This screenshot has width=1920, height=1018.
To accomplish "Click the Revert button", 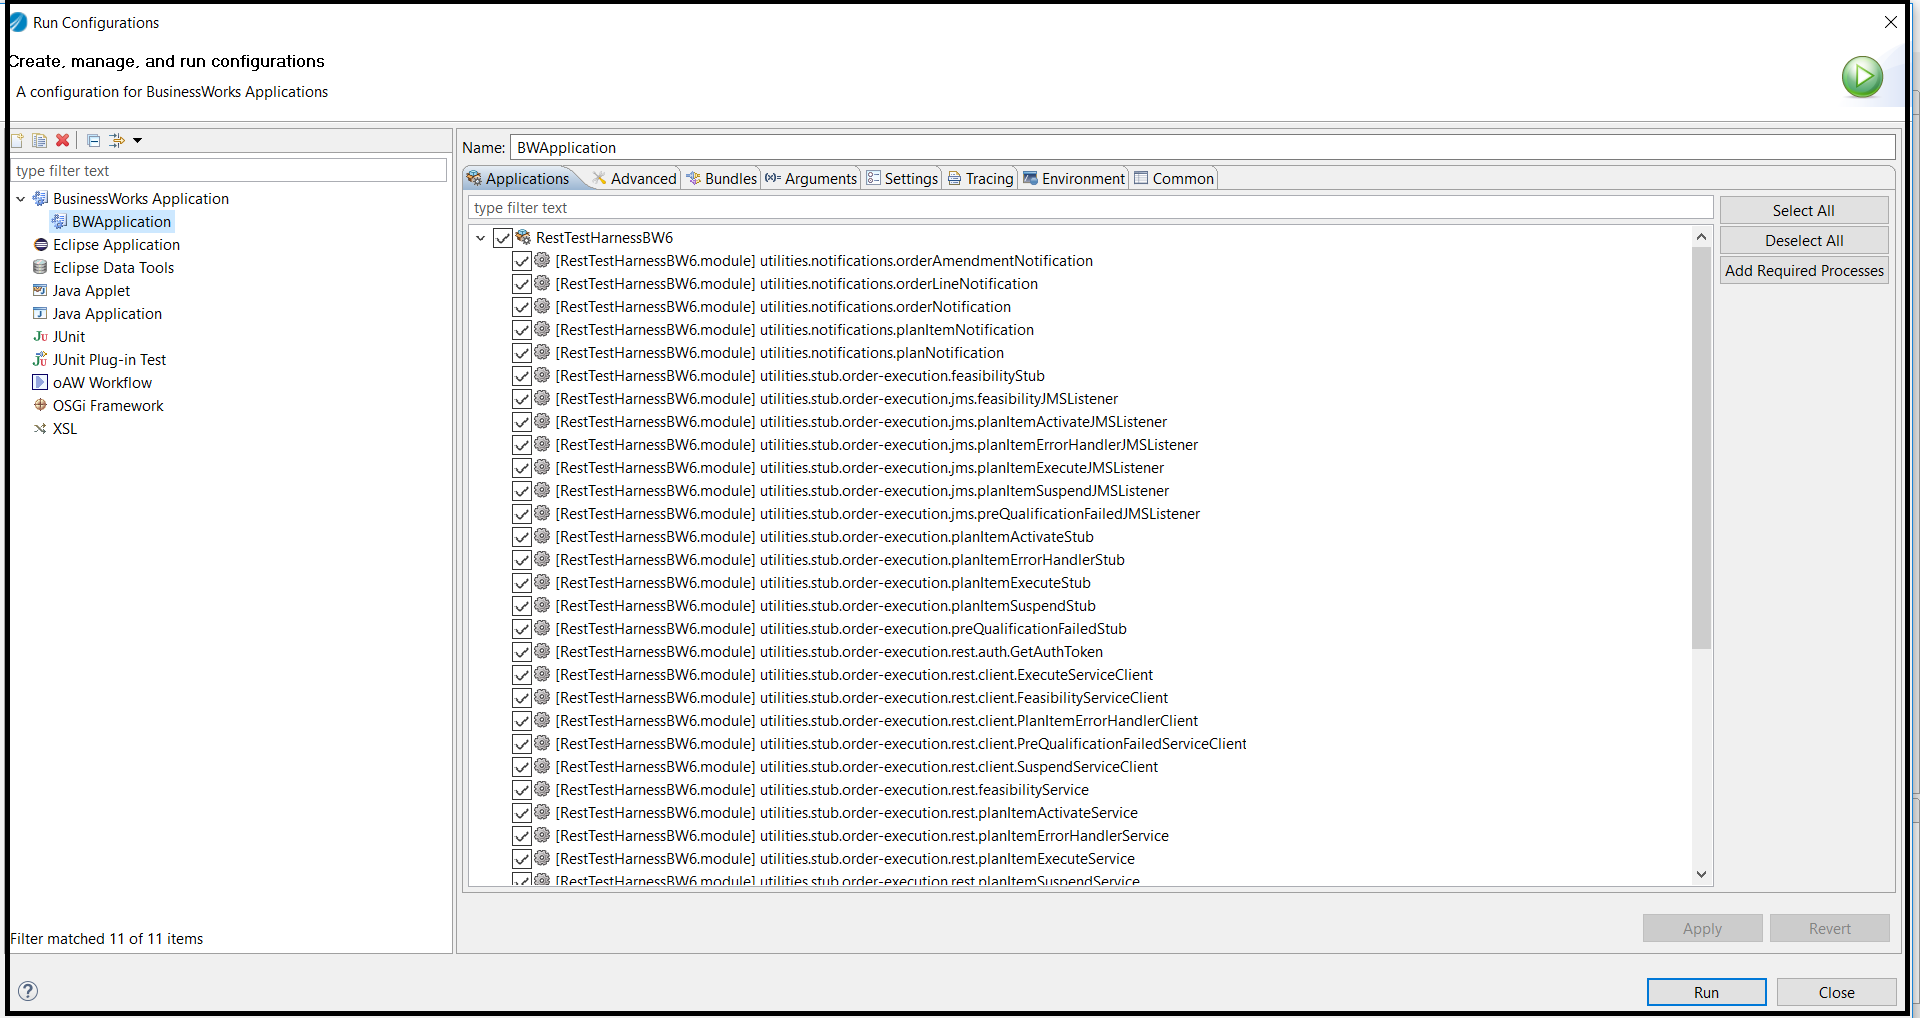I will point(1829,928).
